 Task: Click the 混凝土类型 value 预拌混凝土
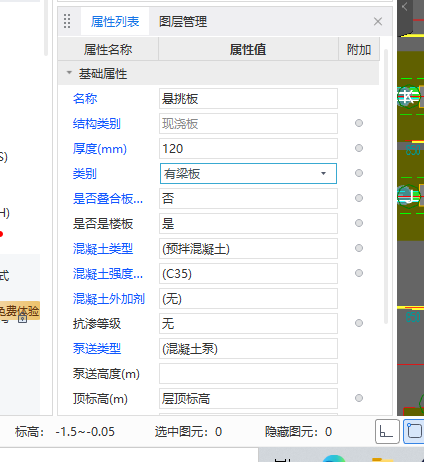tap(248, 249)
